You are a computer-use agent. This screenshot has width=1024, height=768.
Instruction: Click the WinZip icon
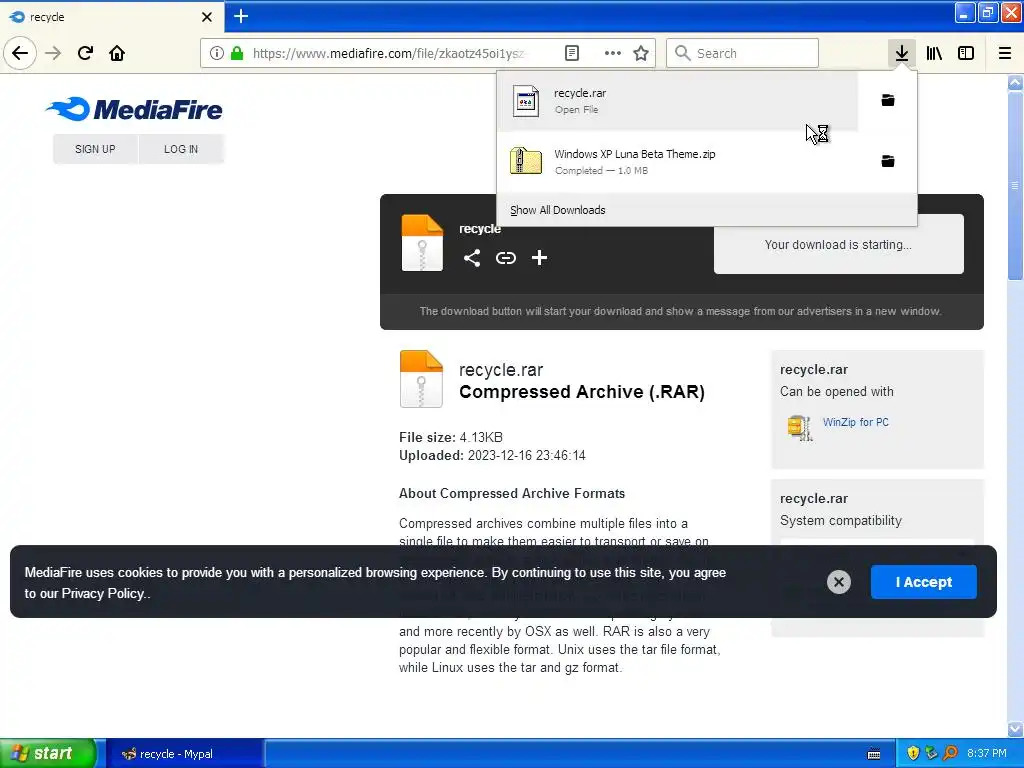[801, 428]
